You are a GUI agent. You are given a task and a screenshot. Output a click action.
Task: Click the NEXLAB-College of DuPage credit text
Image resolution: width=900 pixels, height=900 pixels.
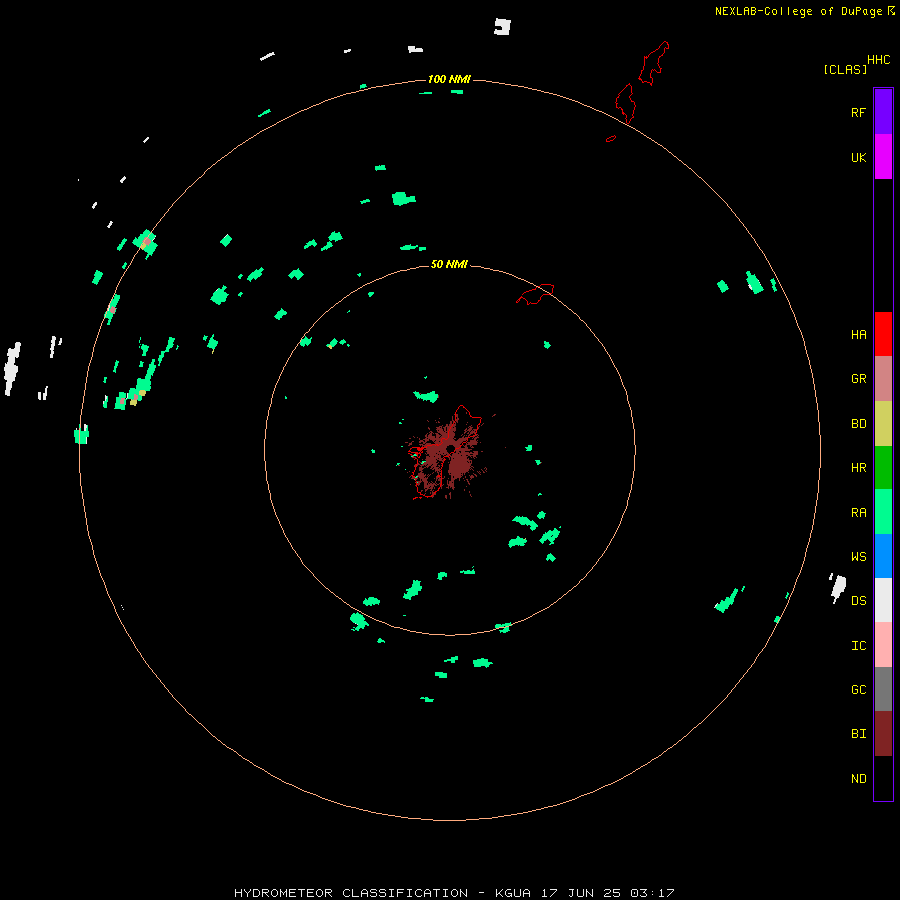click(x=798, y=11)
